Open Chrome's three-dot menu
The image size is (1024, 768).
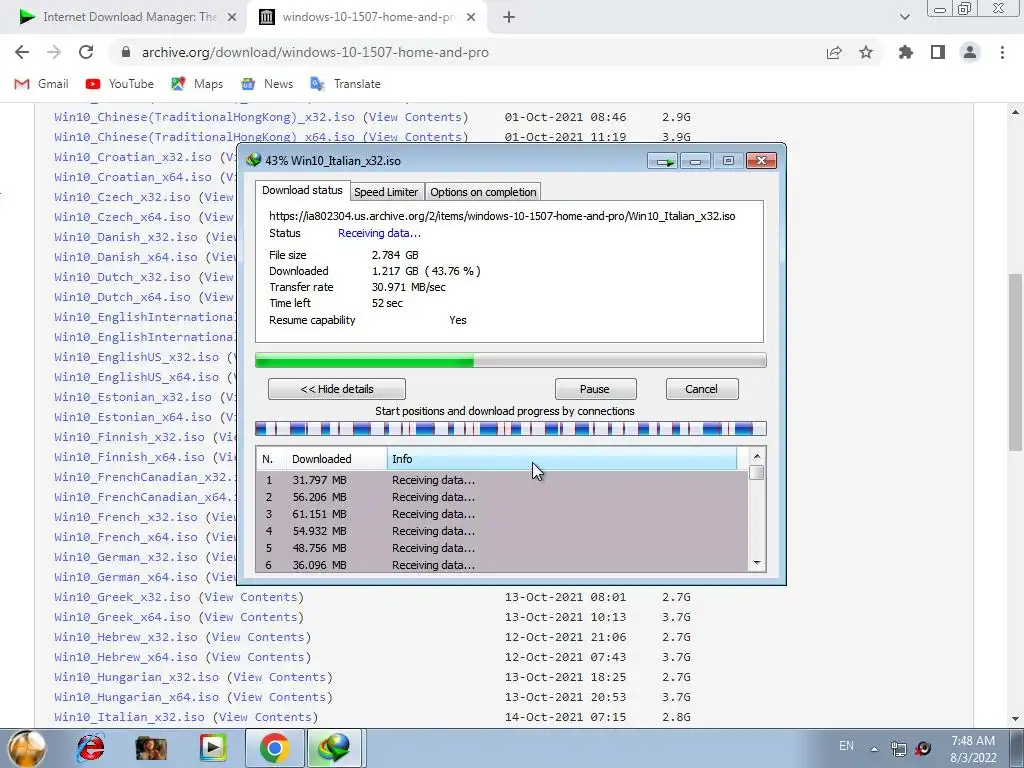tap(1002, 52)
